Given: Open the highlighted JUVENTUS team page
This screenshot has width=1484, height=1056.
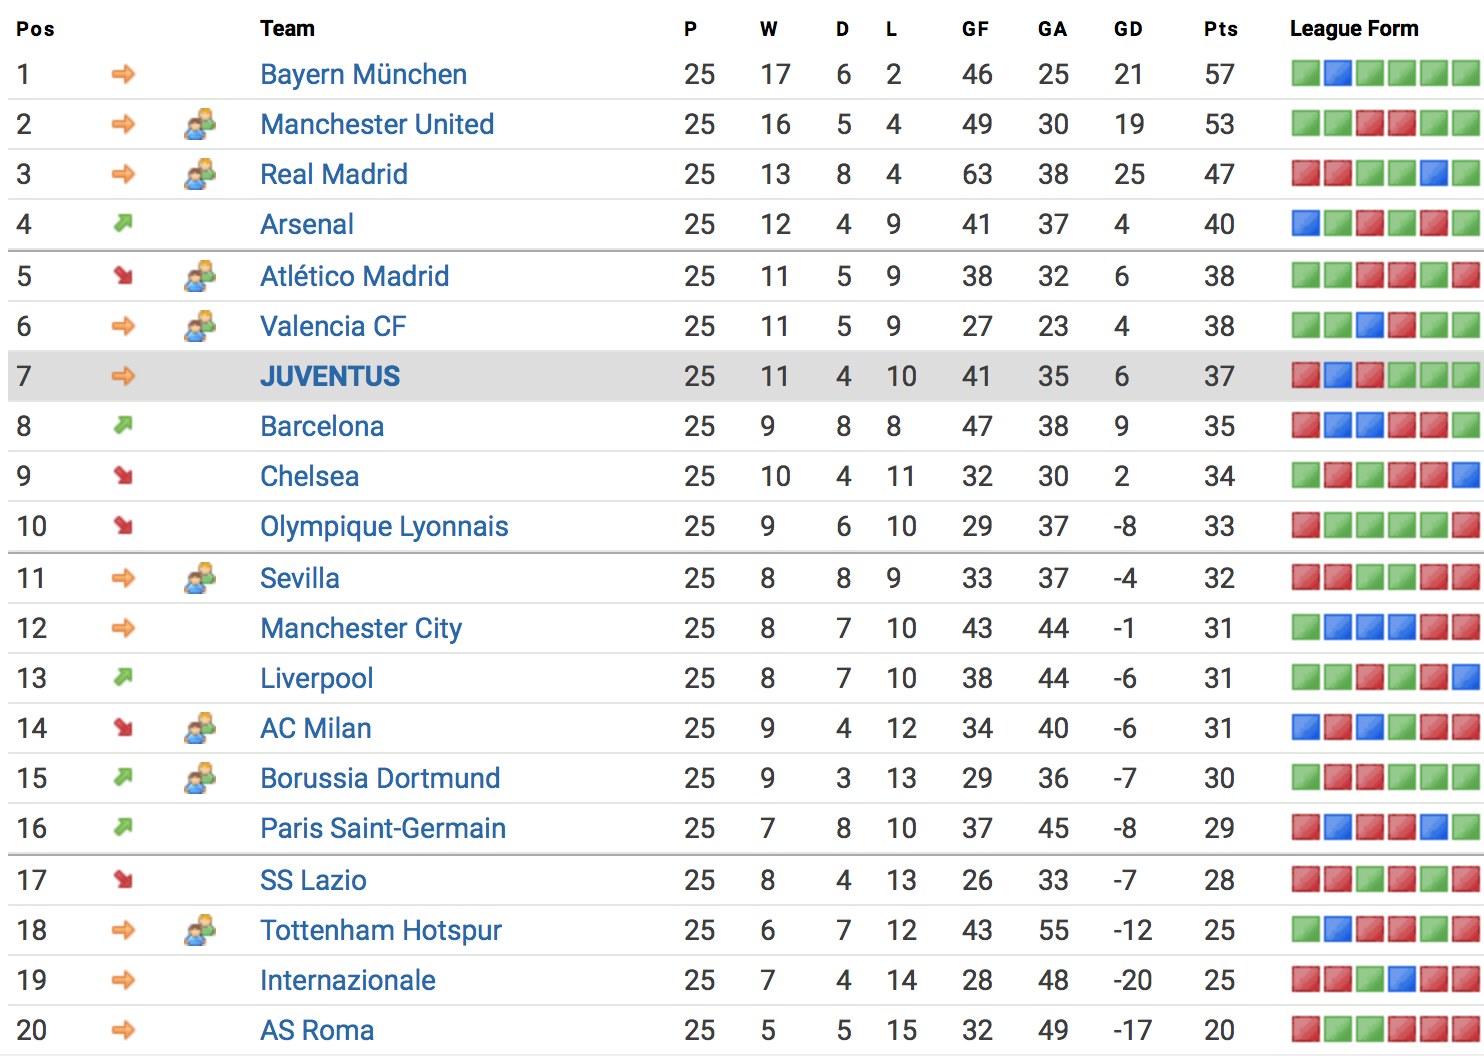Looking at the screenshot, I should tap(330, 376).
